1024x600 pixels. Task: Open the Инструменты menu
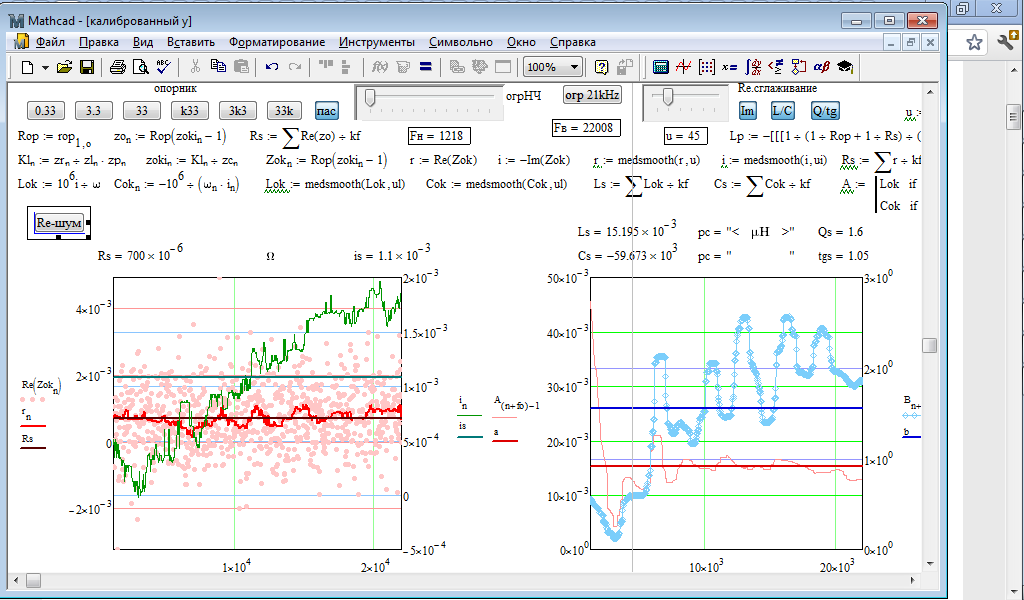[376, 42]
